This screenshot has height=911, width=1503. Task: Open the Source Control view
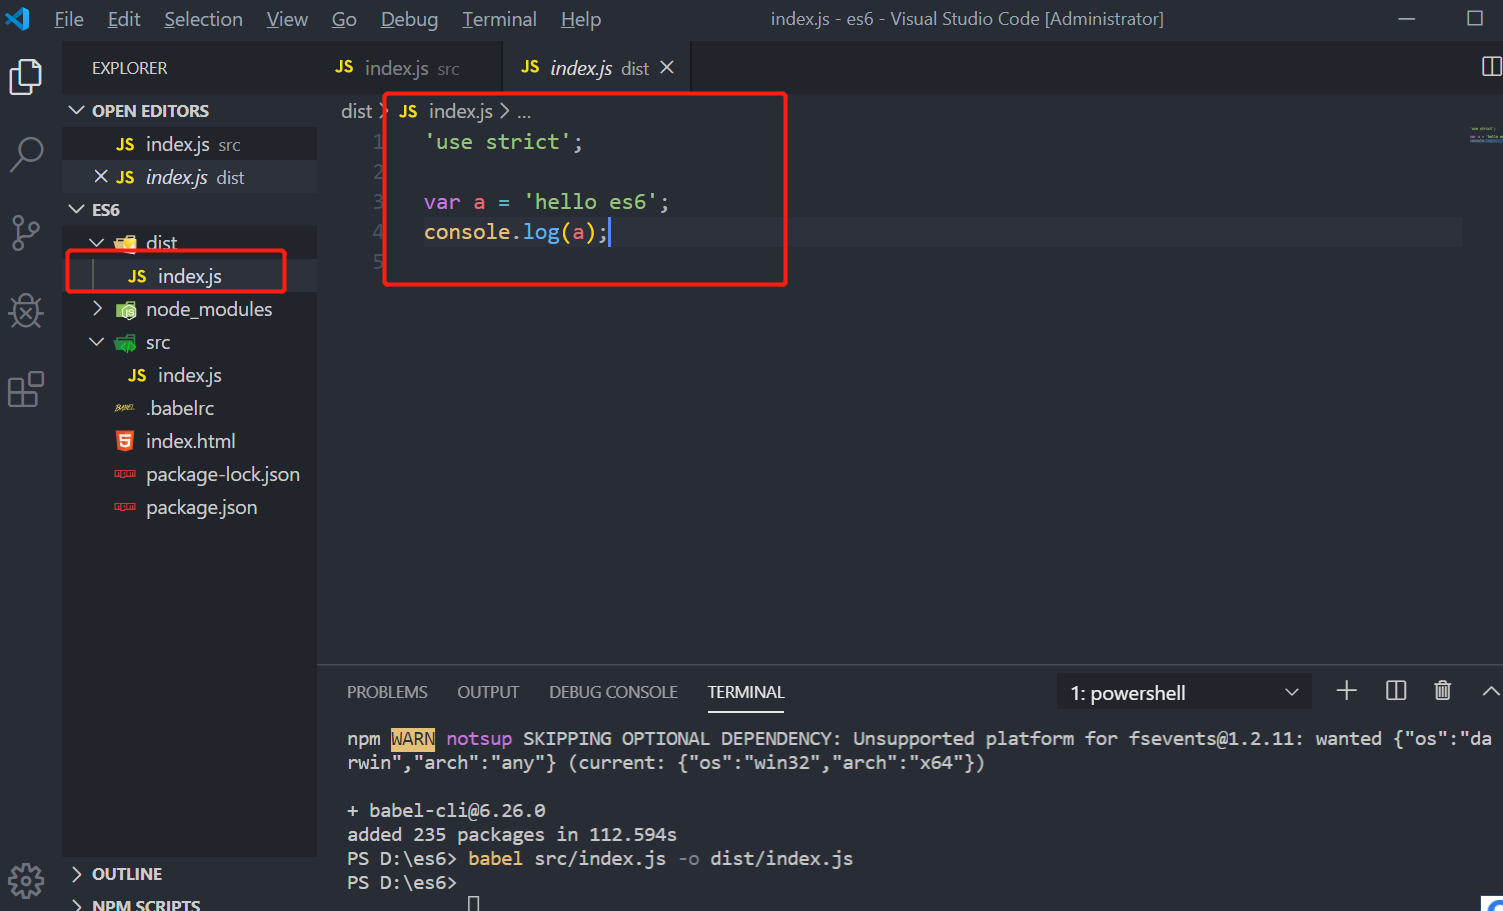pos(26,233)
